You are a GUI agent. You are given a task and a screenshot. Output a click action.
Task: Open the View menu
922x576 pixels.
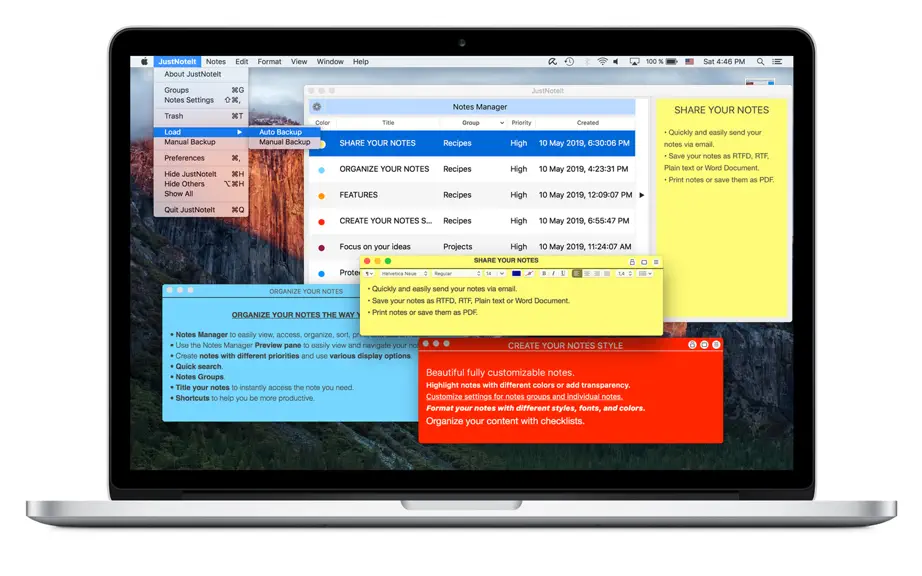(x=299, y=61)
